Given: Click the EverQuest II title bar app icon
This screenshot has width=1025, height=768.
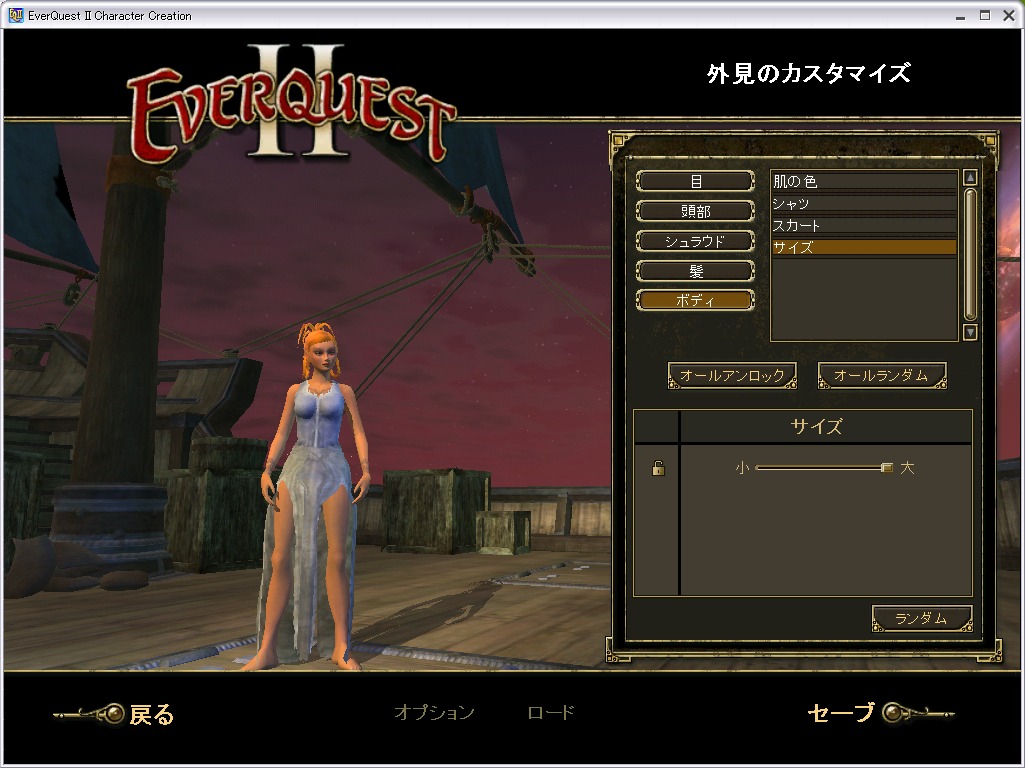Looking at the screenshot, I should [15, 15].
